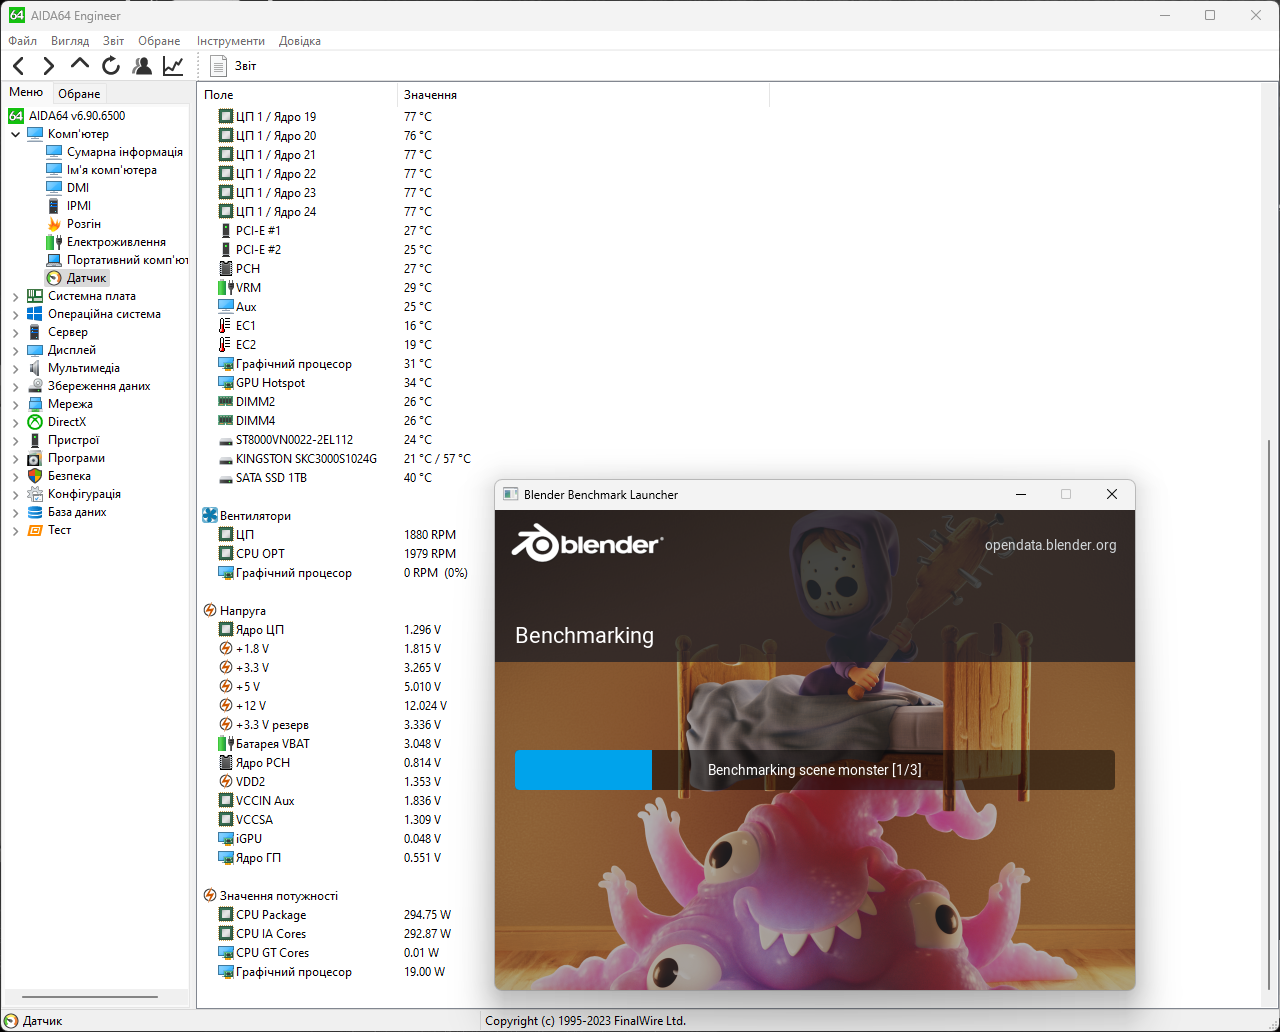
Task: Open the graph chart toolbar icon
Action: (x=173, y=66)
